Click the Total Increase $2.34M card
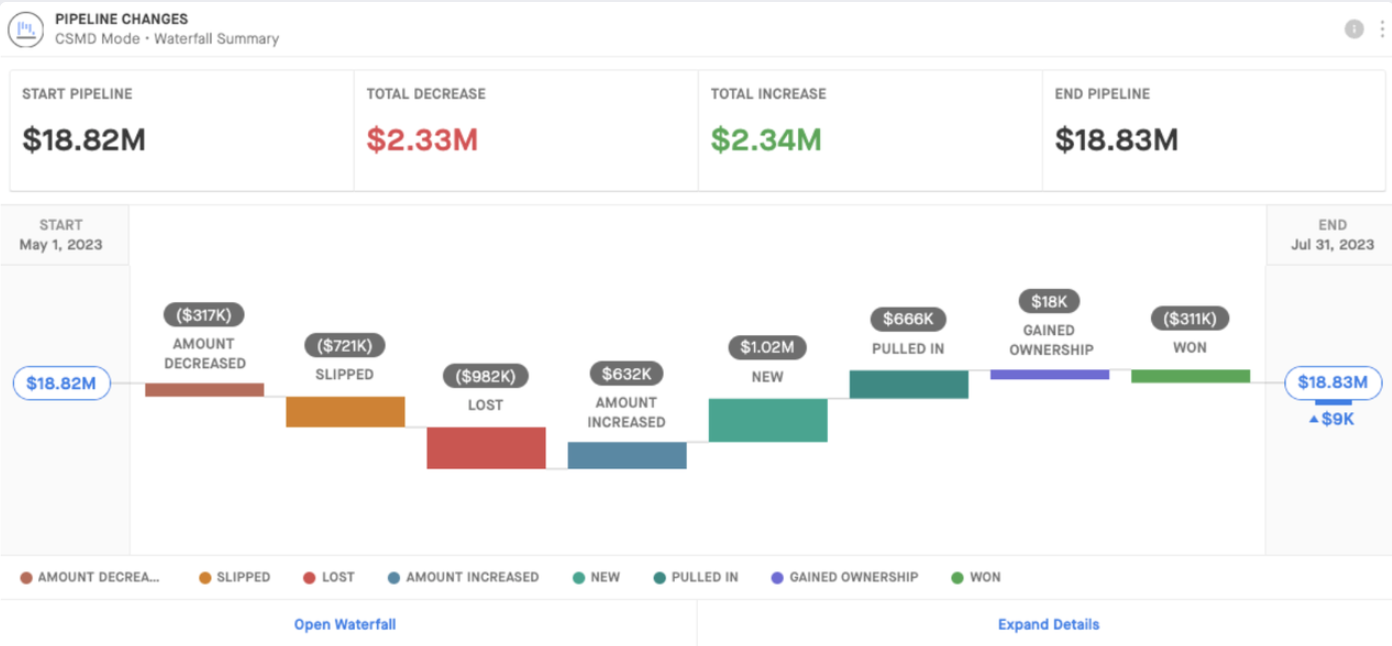Screen dimensions: 1392x646 (x=870, y=130)
